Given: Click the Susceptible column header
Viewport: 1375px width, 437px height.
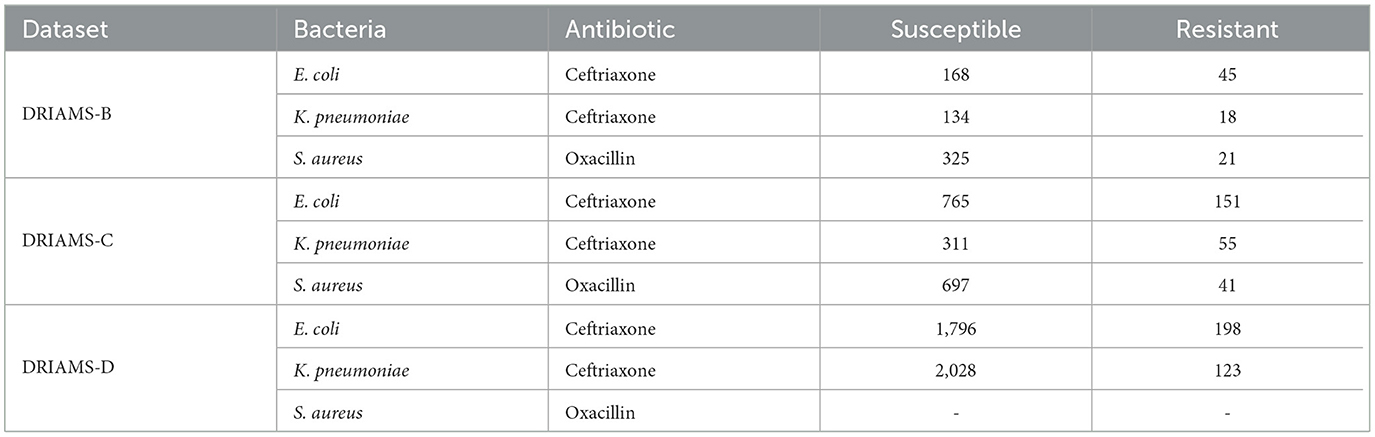Looking at the screenshot, I should [x=955, y=30].
